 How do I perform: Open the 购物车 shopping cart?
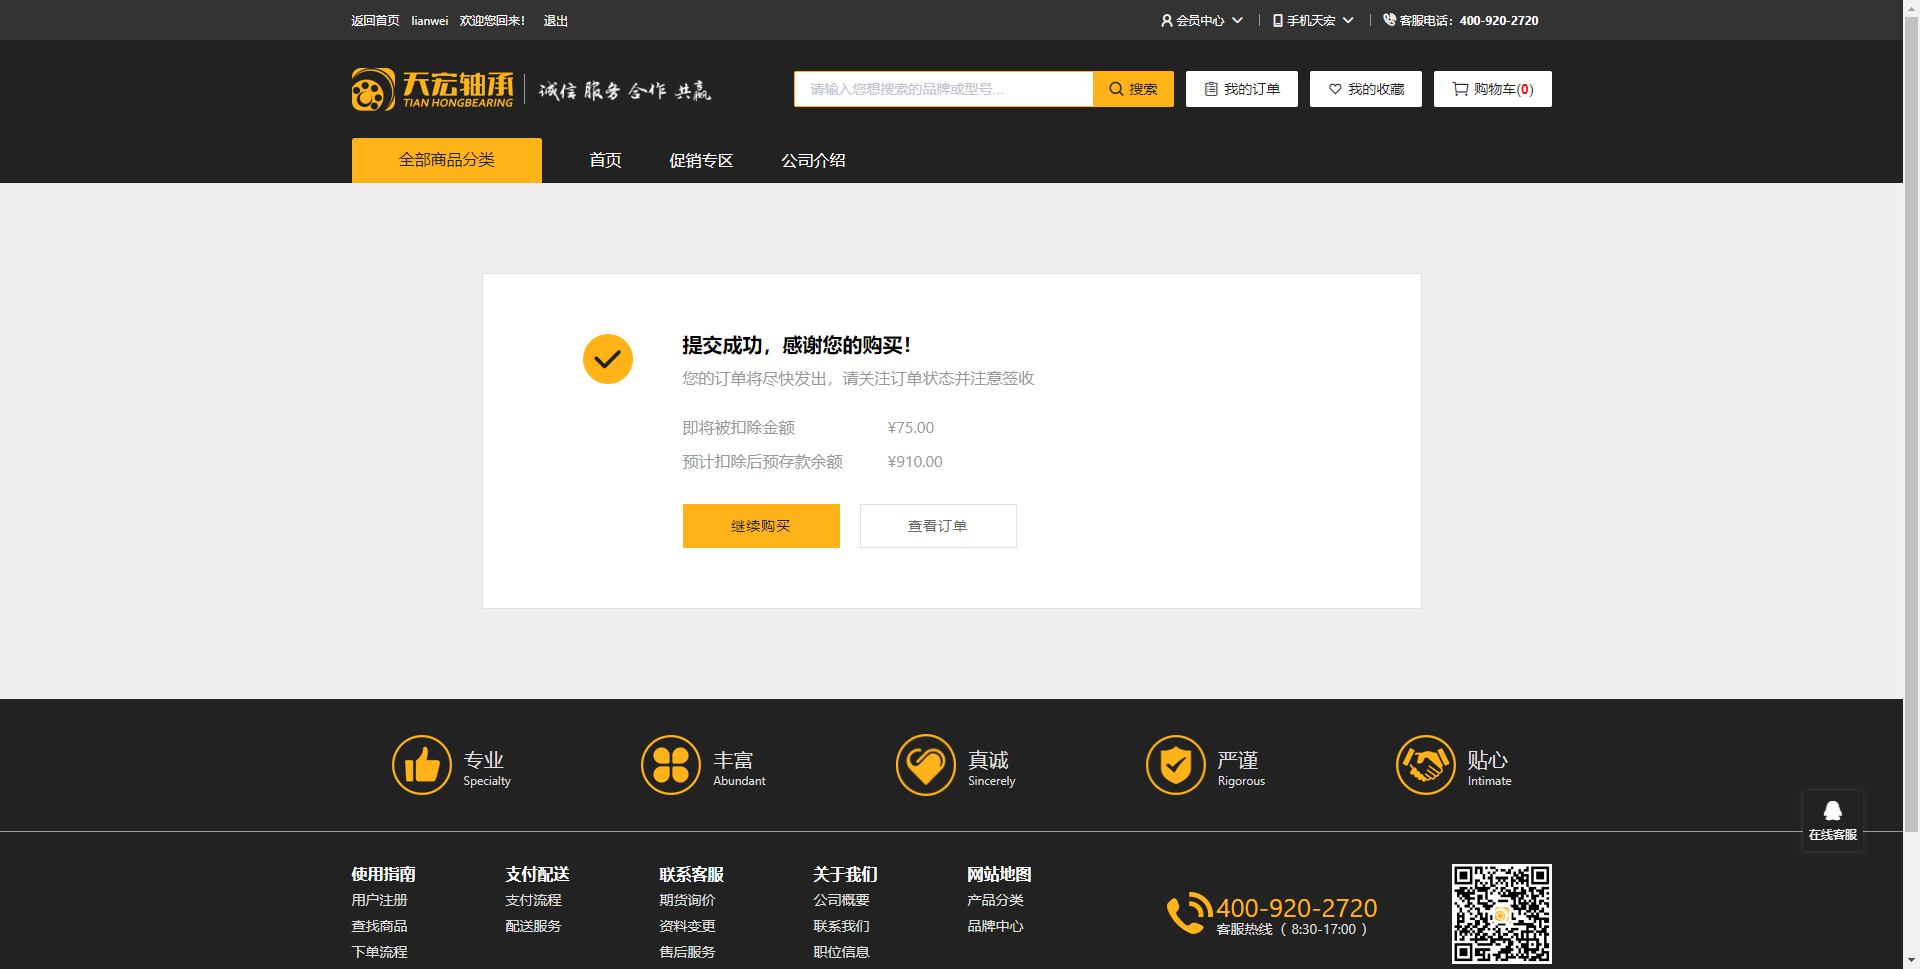(1492, 89)
